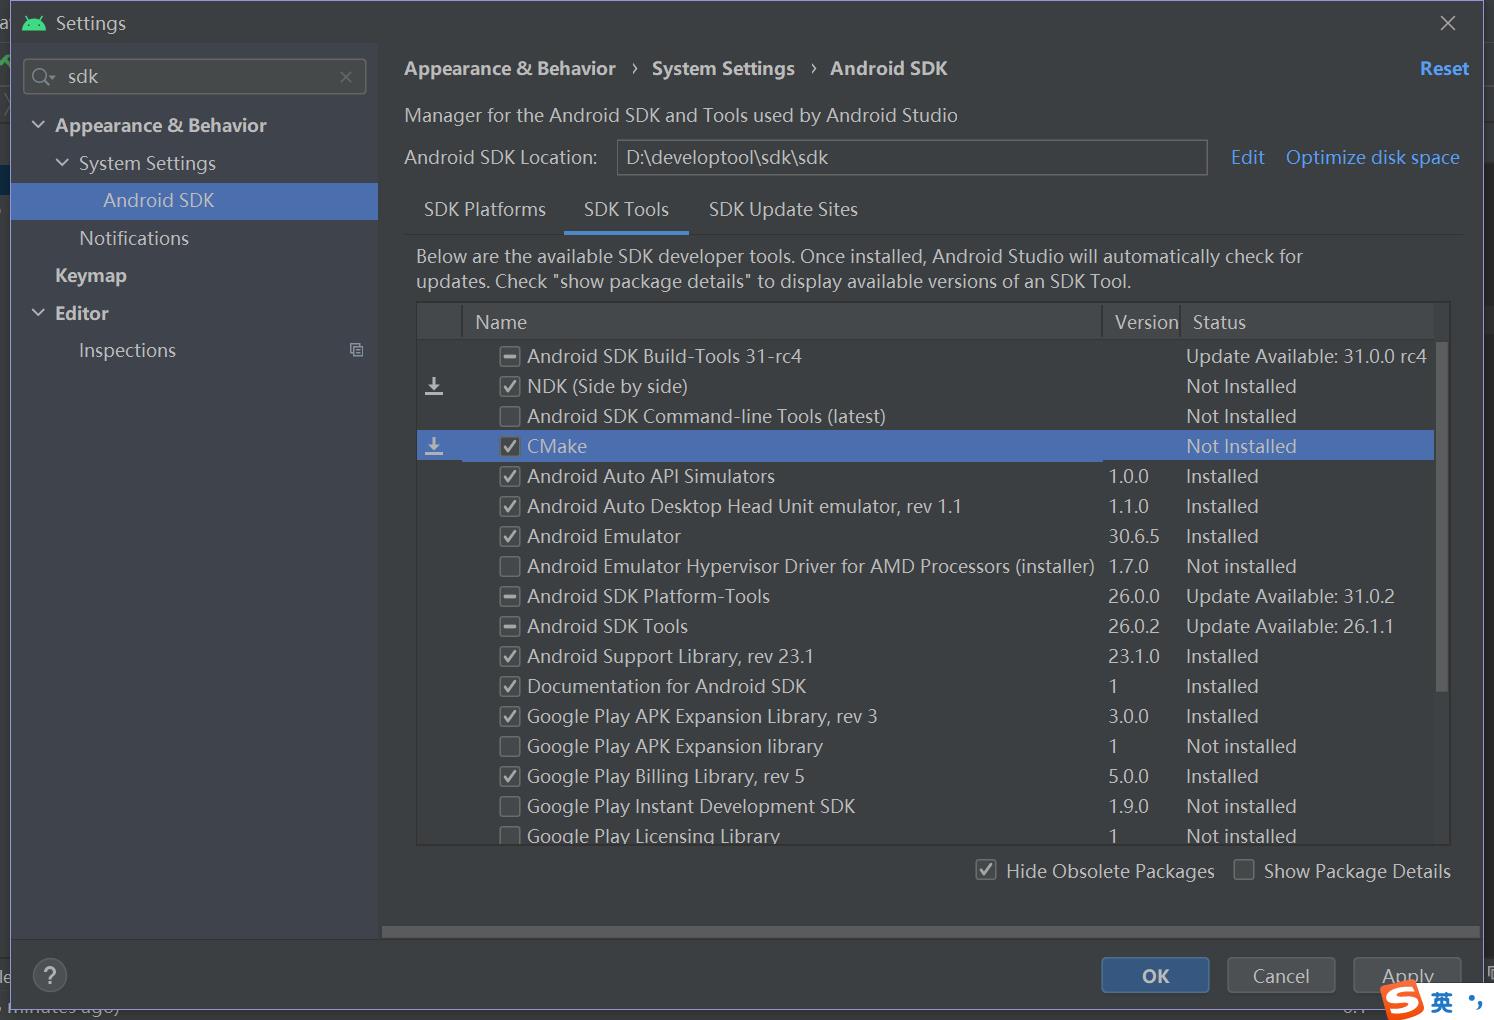Uncheck Android Support Library, rev 23.1
1494x1020 pixels.
tap(510, 656)
